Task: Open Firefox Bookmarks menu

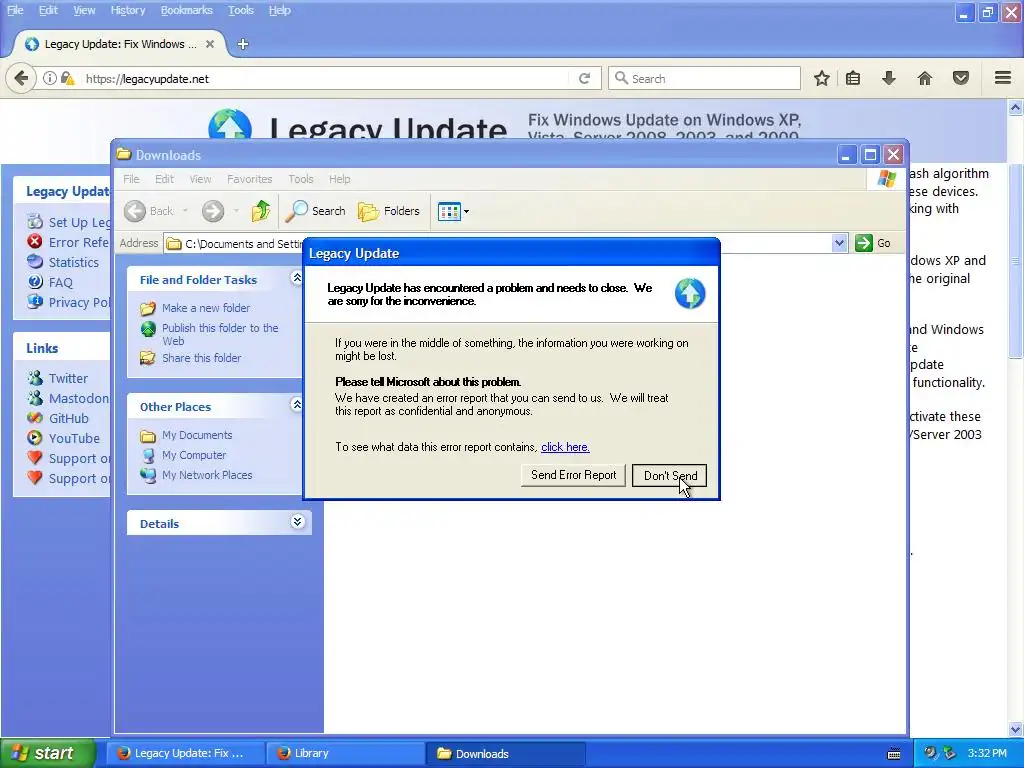Action: pos(186,10)
